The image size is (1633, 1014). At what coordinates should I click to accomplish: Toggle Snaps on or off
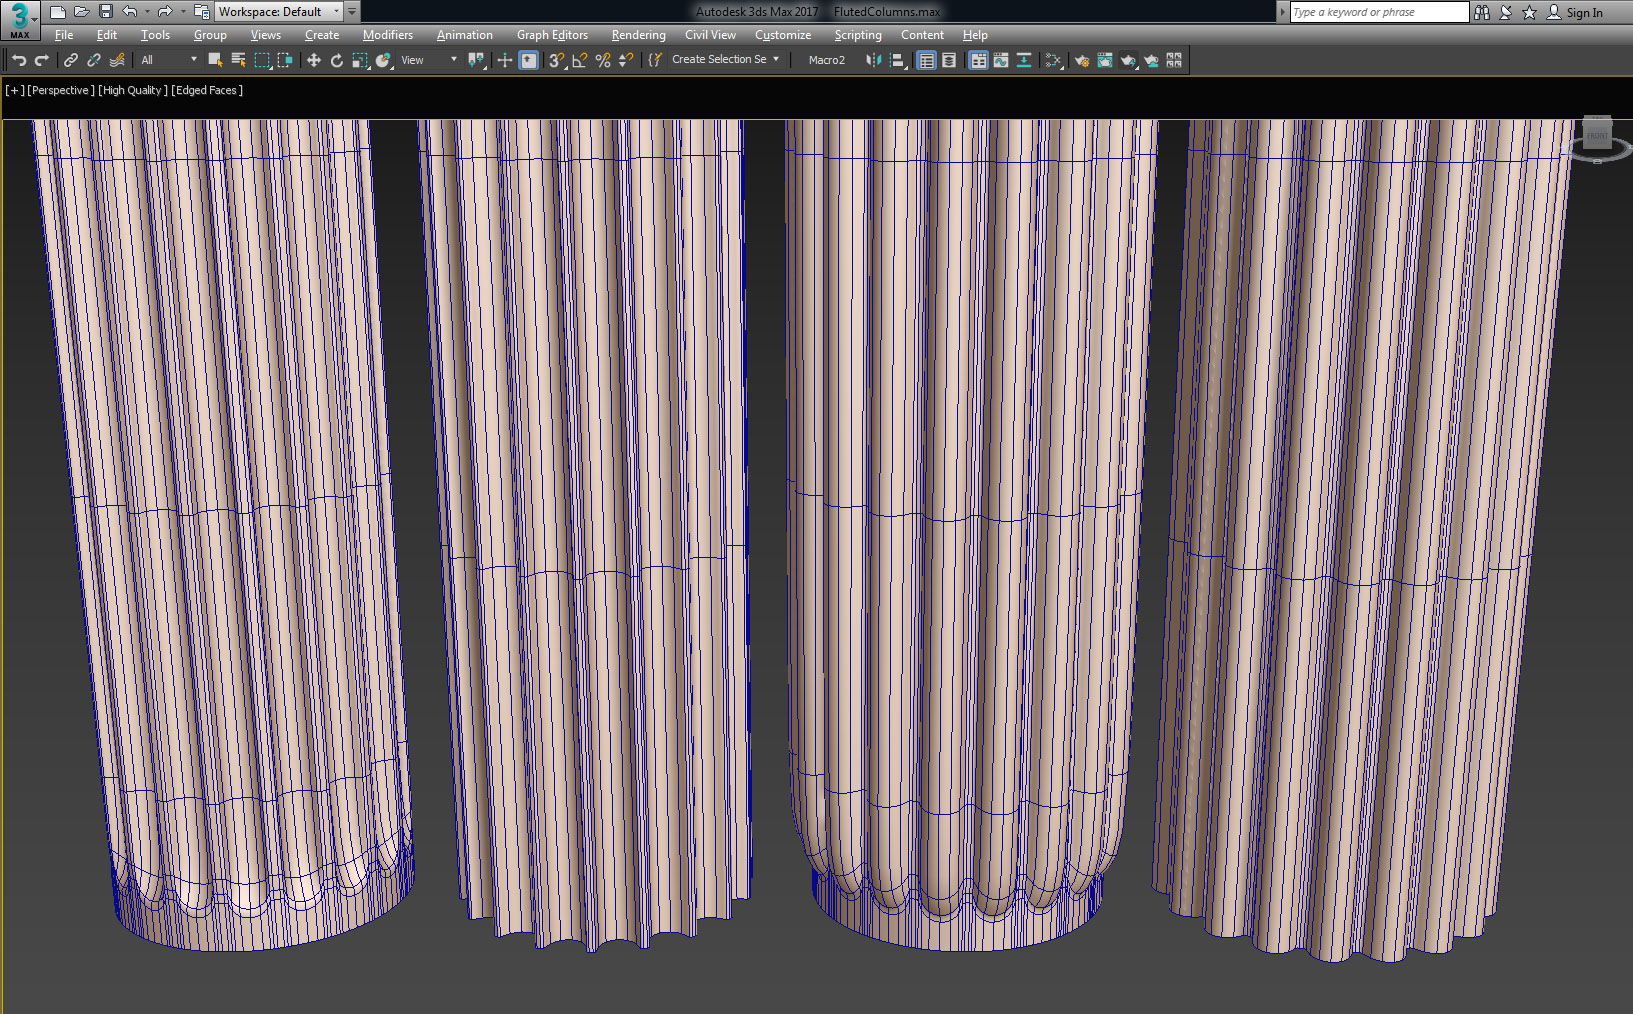[x=556, y=60]
